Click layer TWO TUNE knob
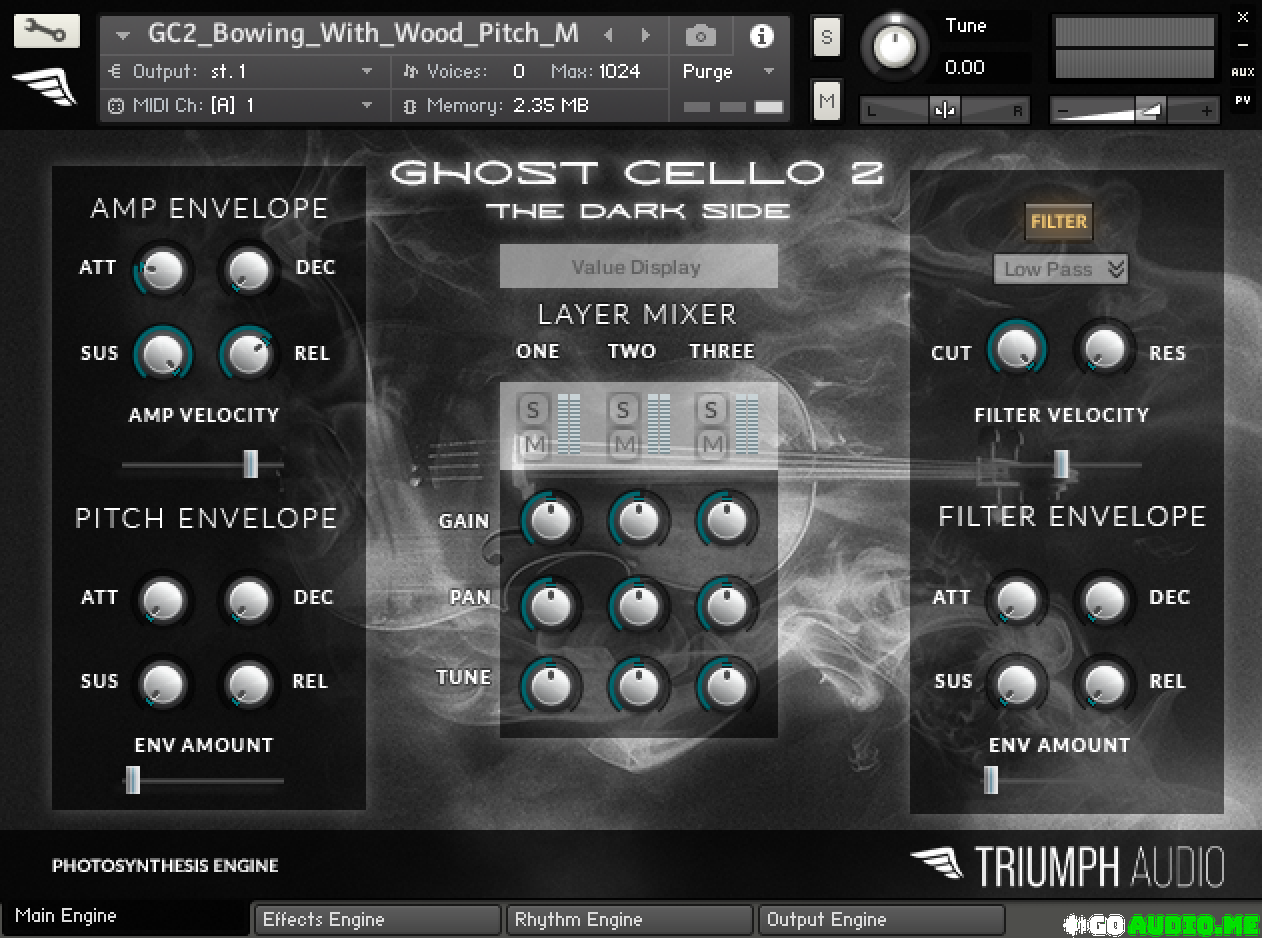Image resolution: width=1262 pixels, height=938 pixels. point(639,685)
